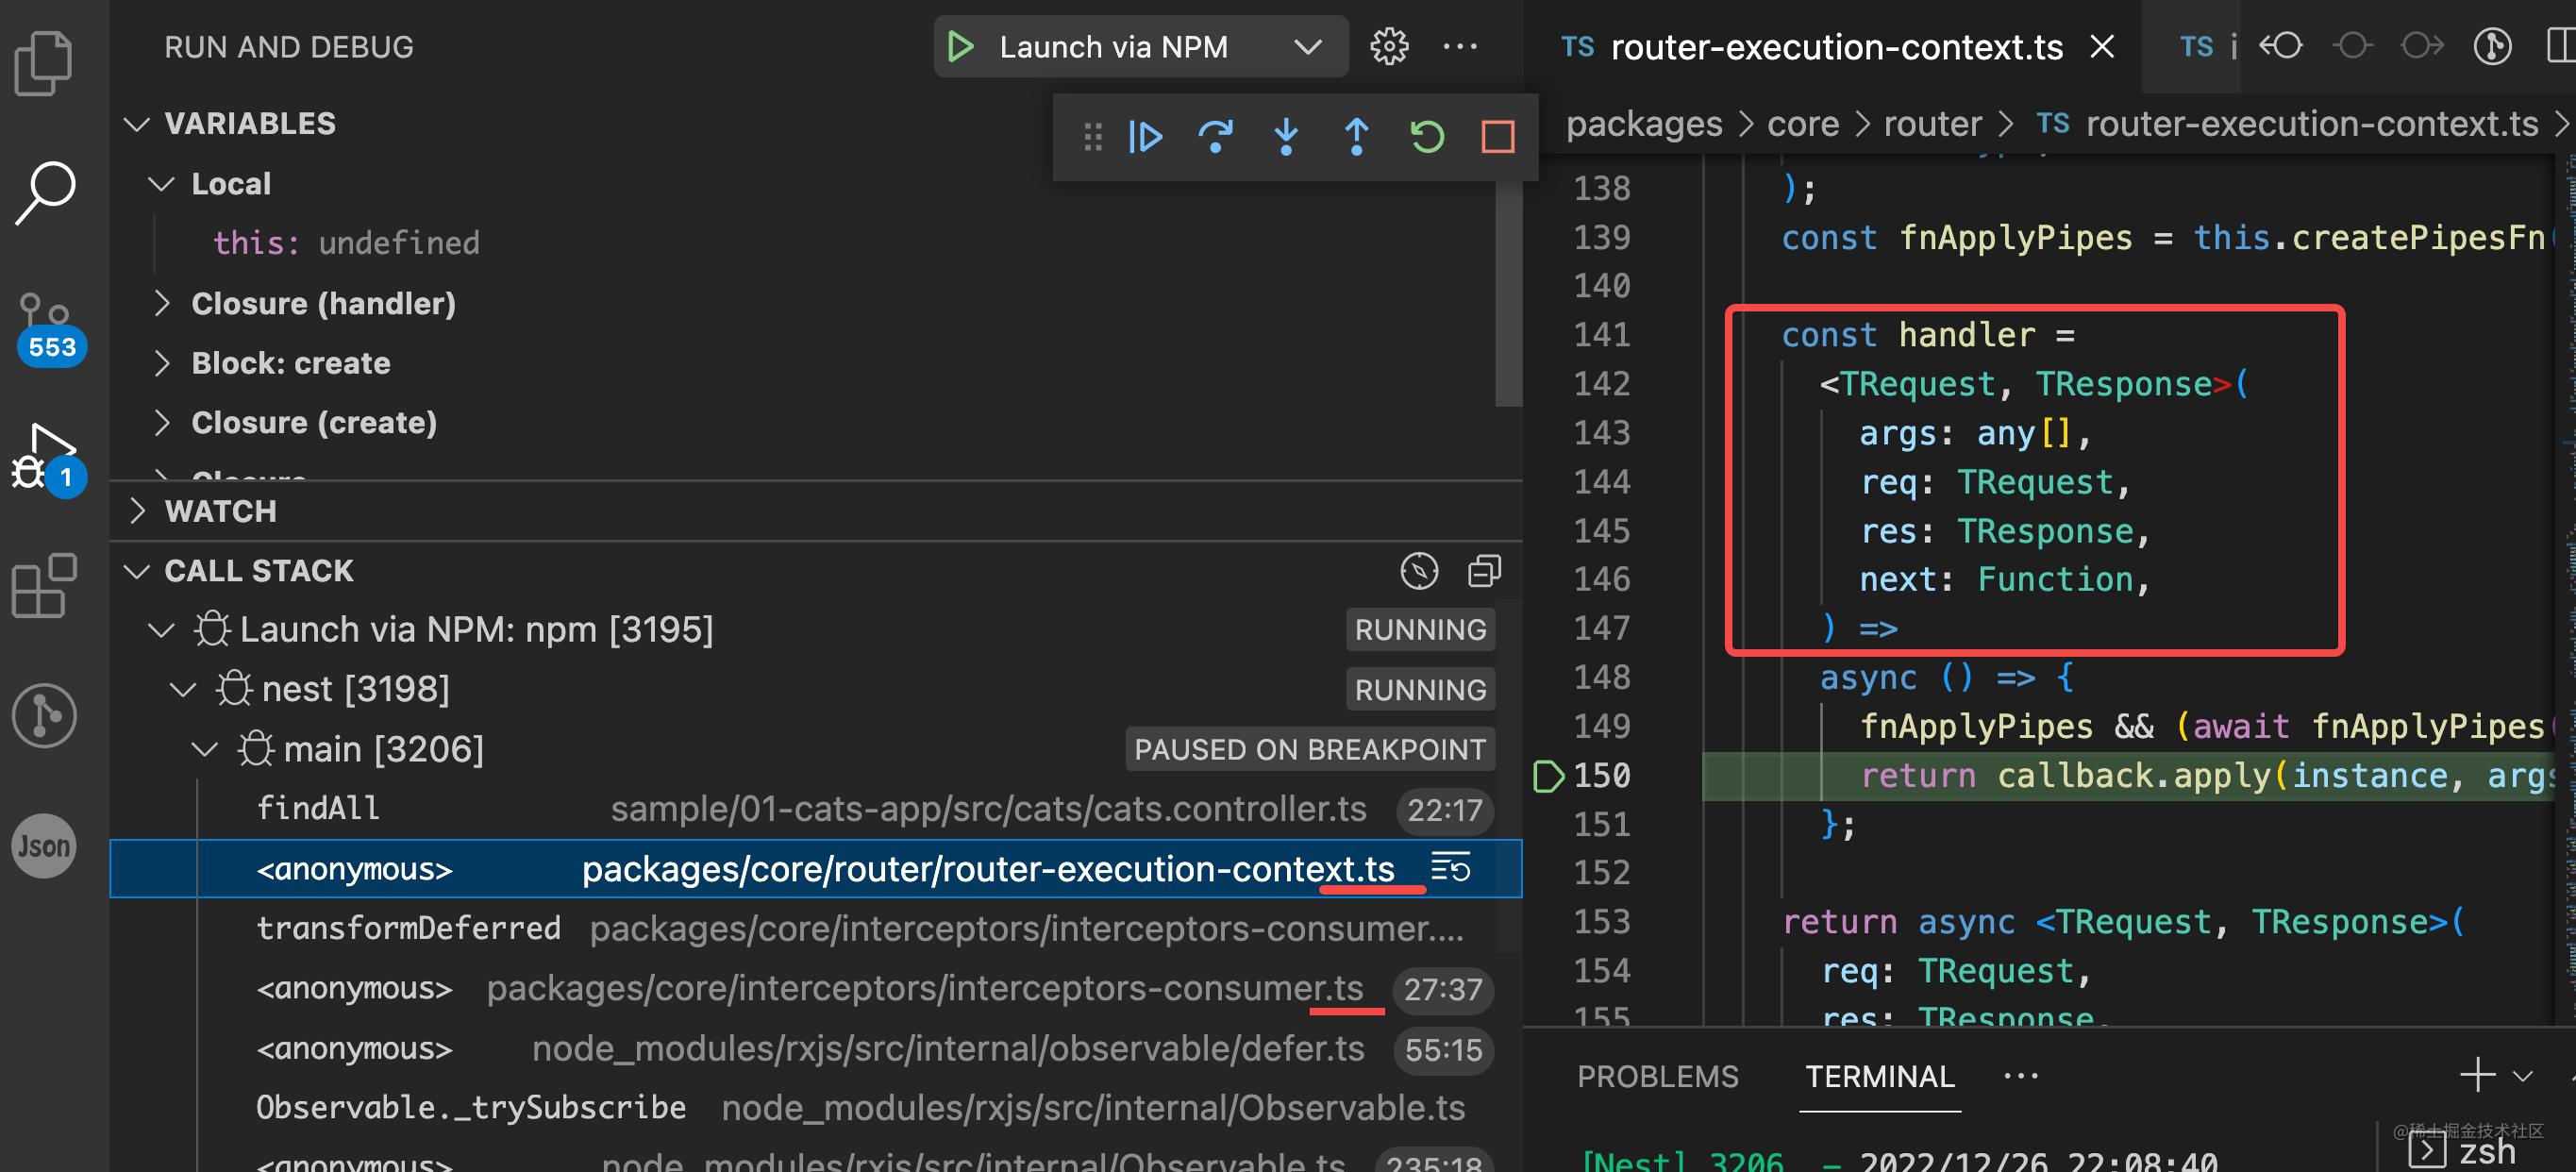Screen dimensions: 2576x1172
Task: Continue execution in debug toolbar
Action: 1145,137
